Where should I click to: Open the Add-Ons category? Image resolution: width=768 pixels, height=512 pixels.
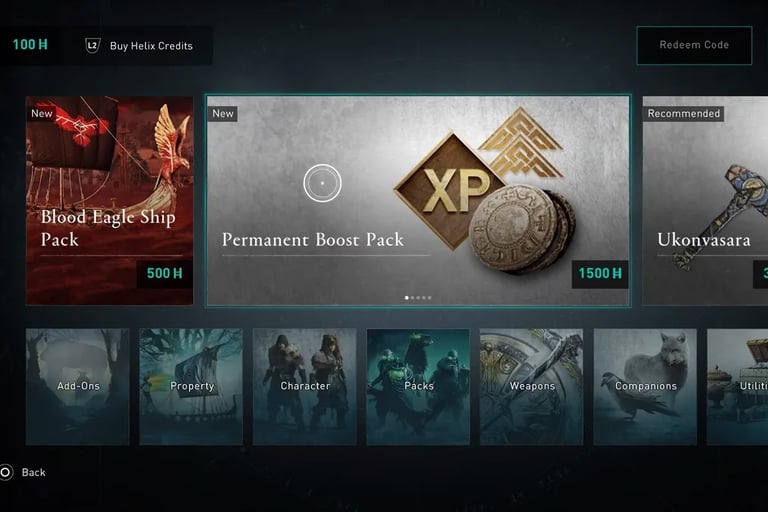[77, 387]
